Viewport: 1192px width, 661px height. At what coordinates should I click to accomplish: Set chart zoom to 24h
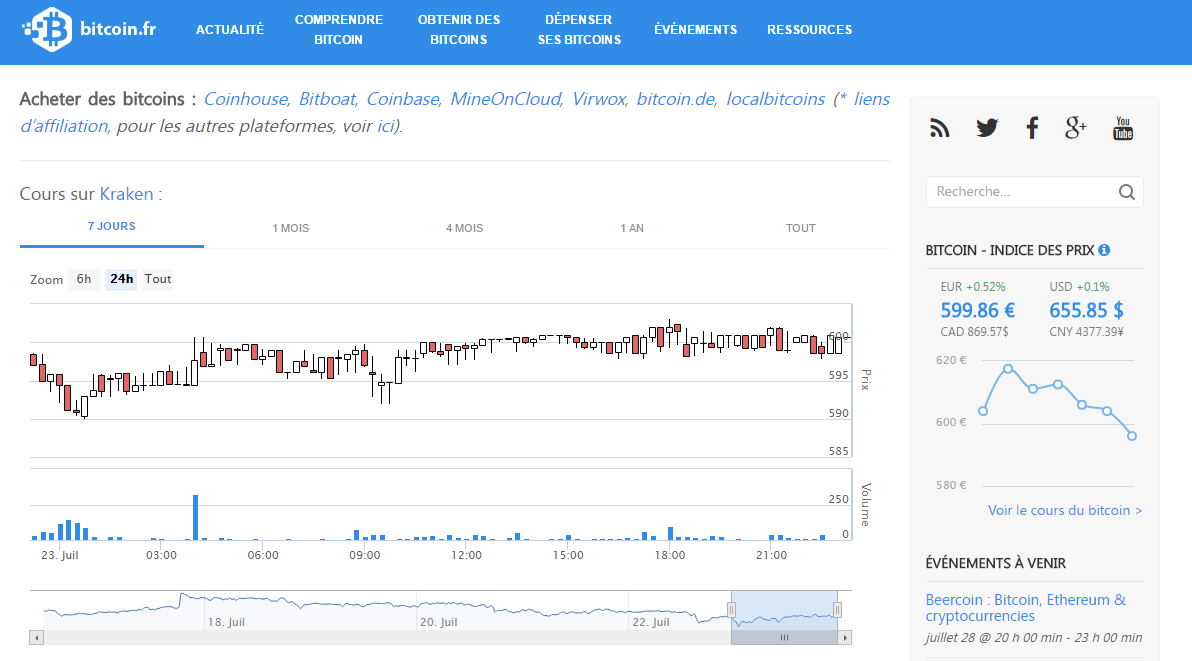(x=122, y=279)
